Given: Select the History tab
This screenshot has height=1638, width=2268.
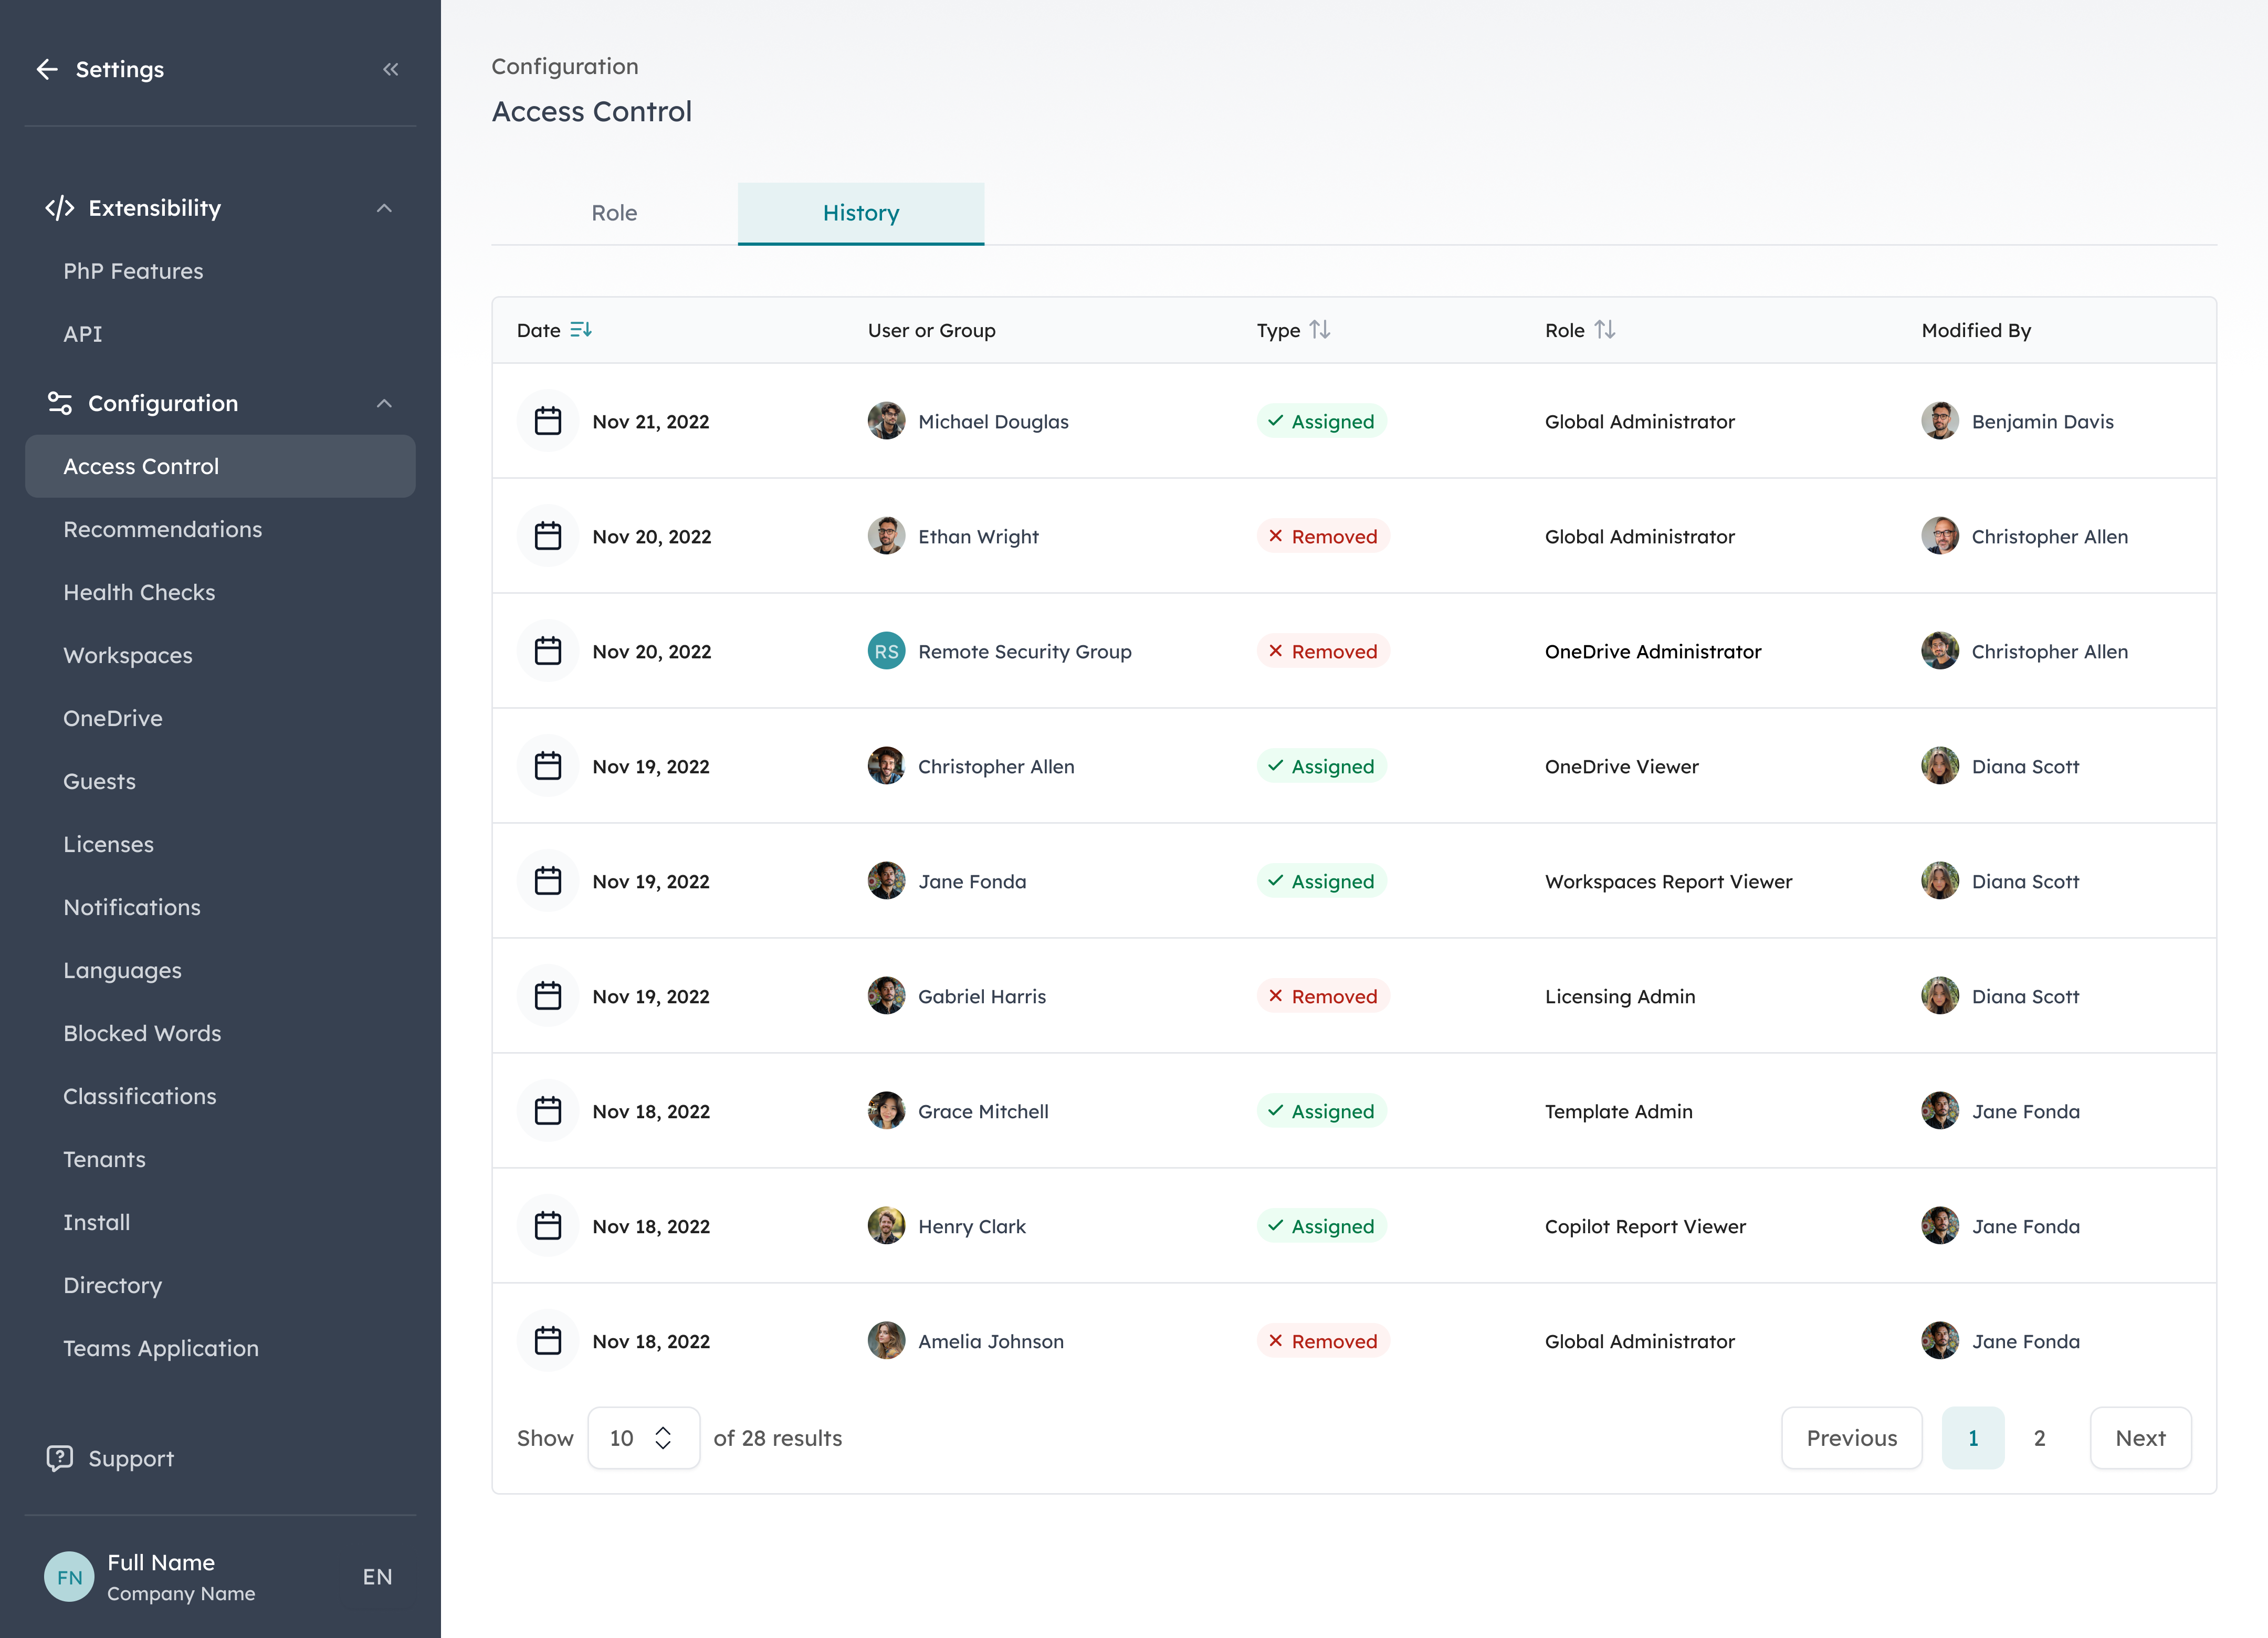Looking at the screenshot, I should tap(860, 212).
